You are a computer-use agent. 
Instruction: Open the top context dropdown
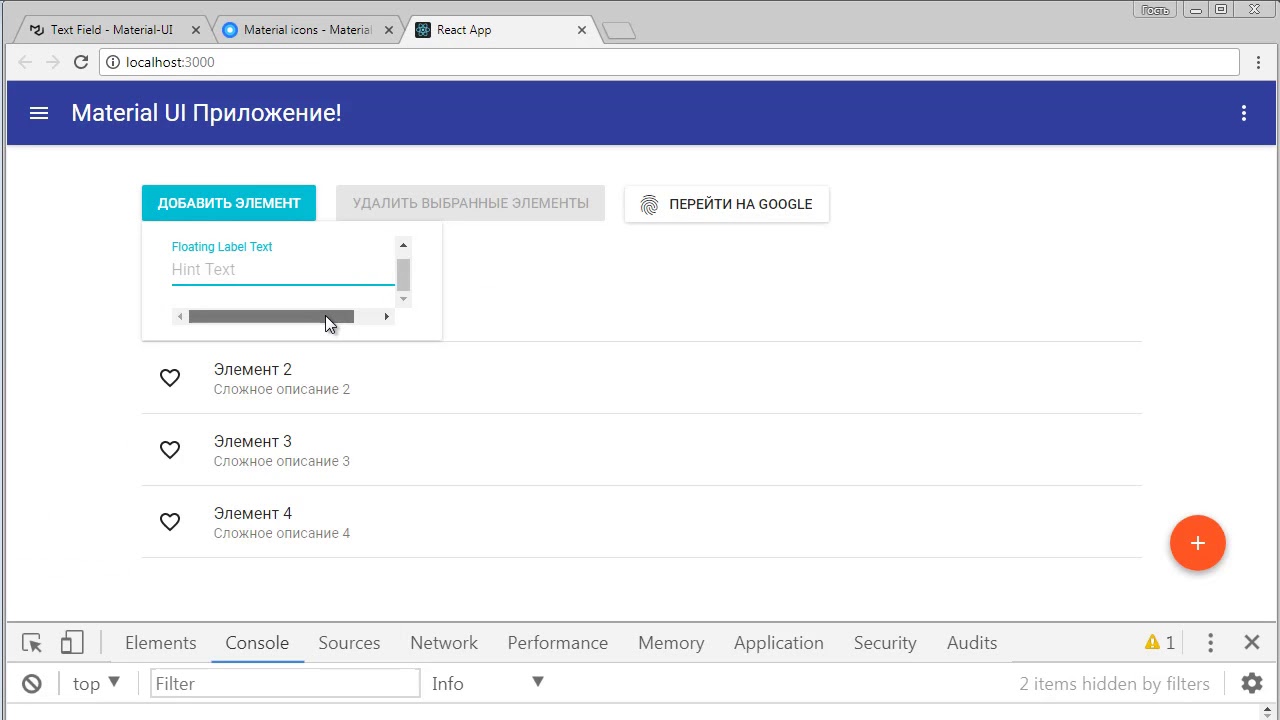[x=96, y=684]
